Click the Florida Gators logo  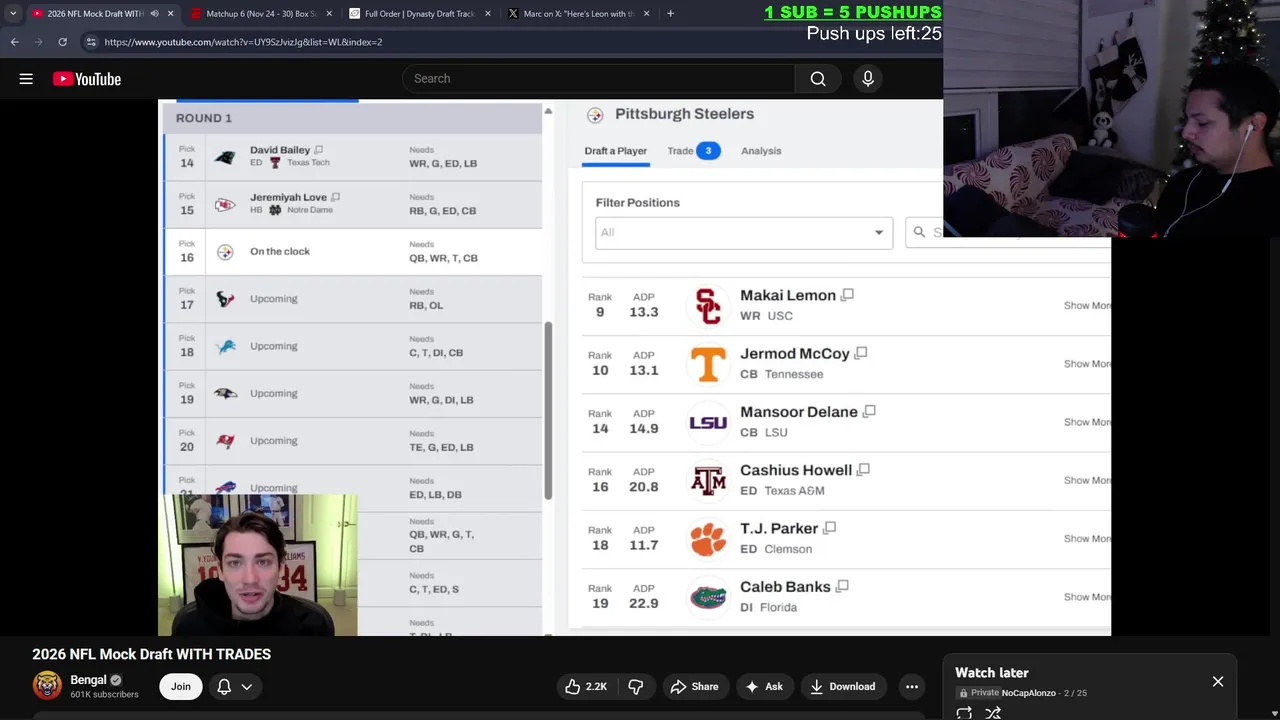[708, 597]
